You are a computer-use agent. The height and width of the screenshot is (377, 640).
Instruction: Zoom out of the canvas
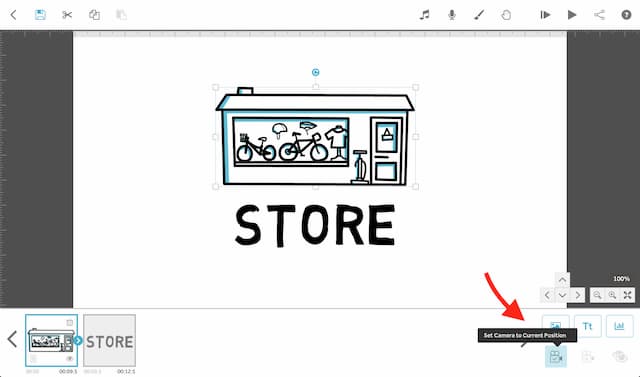tap(597, 295)
